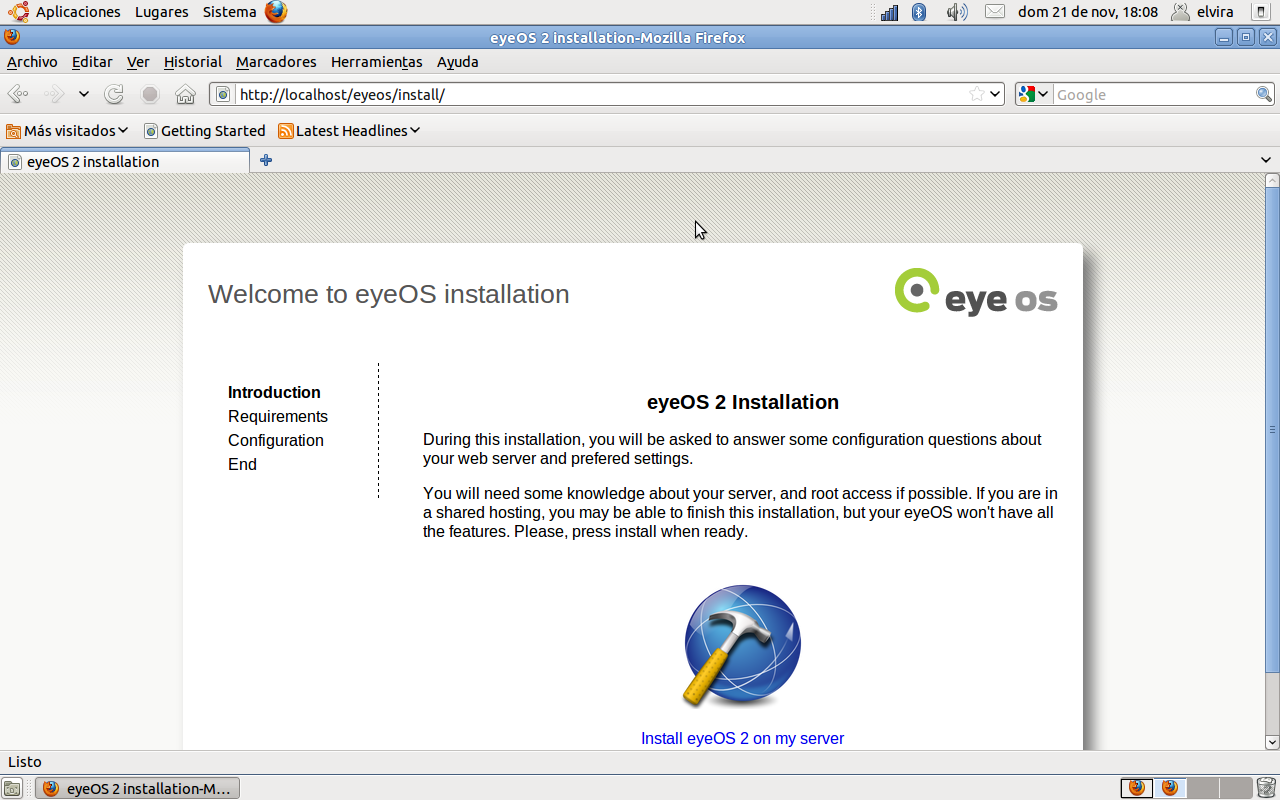
Task: Click the page favicon in address bar
Action: 224,94
